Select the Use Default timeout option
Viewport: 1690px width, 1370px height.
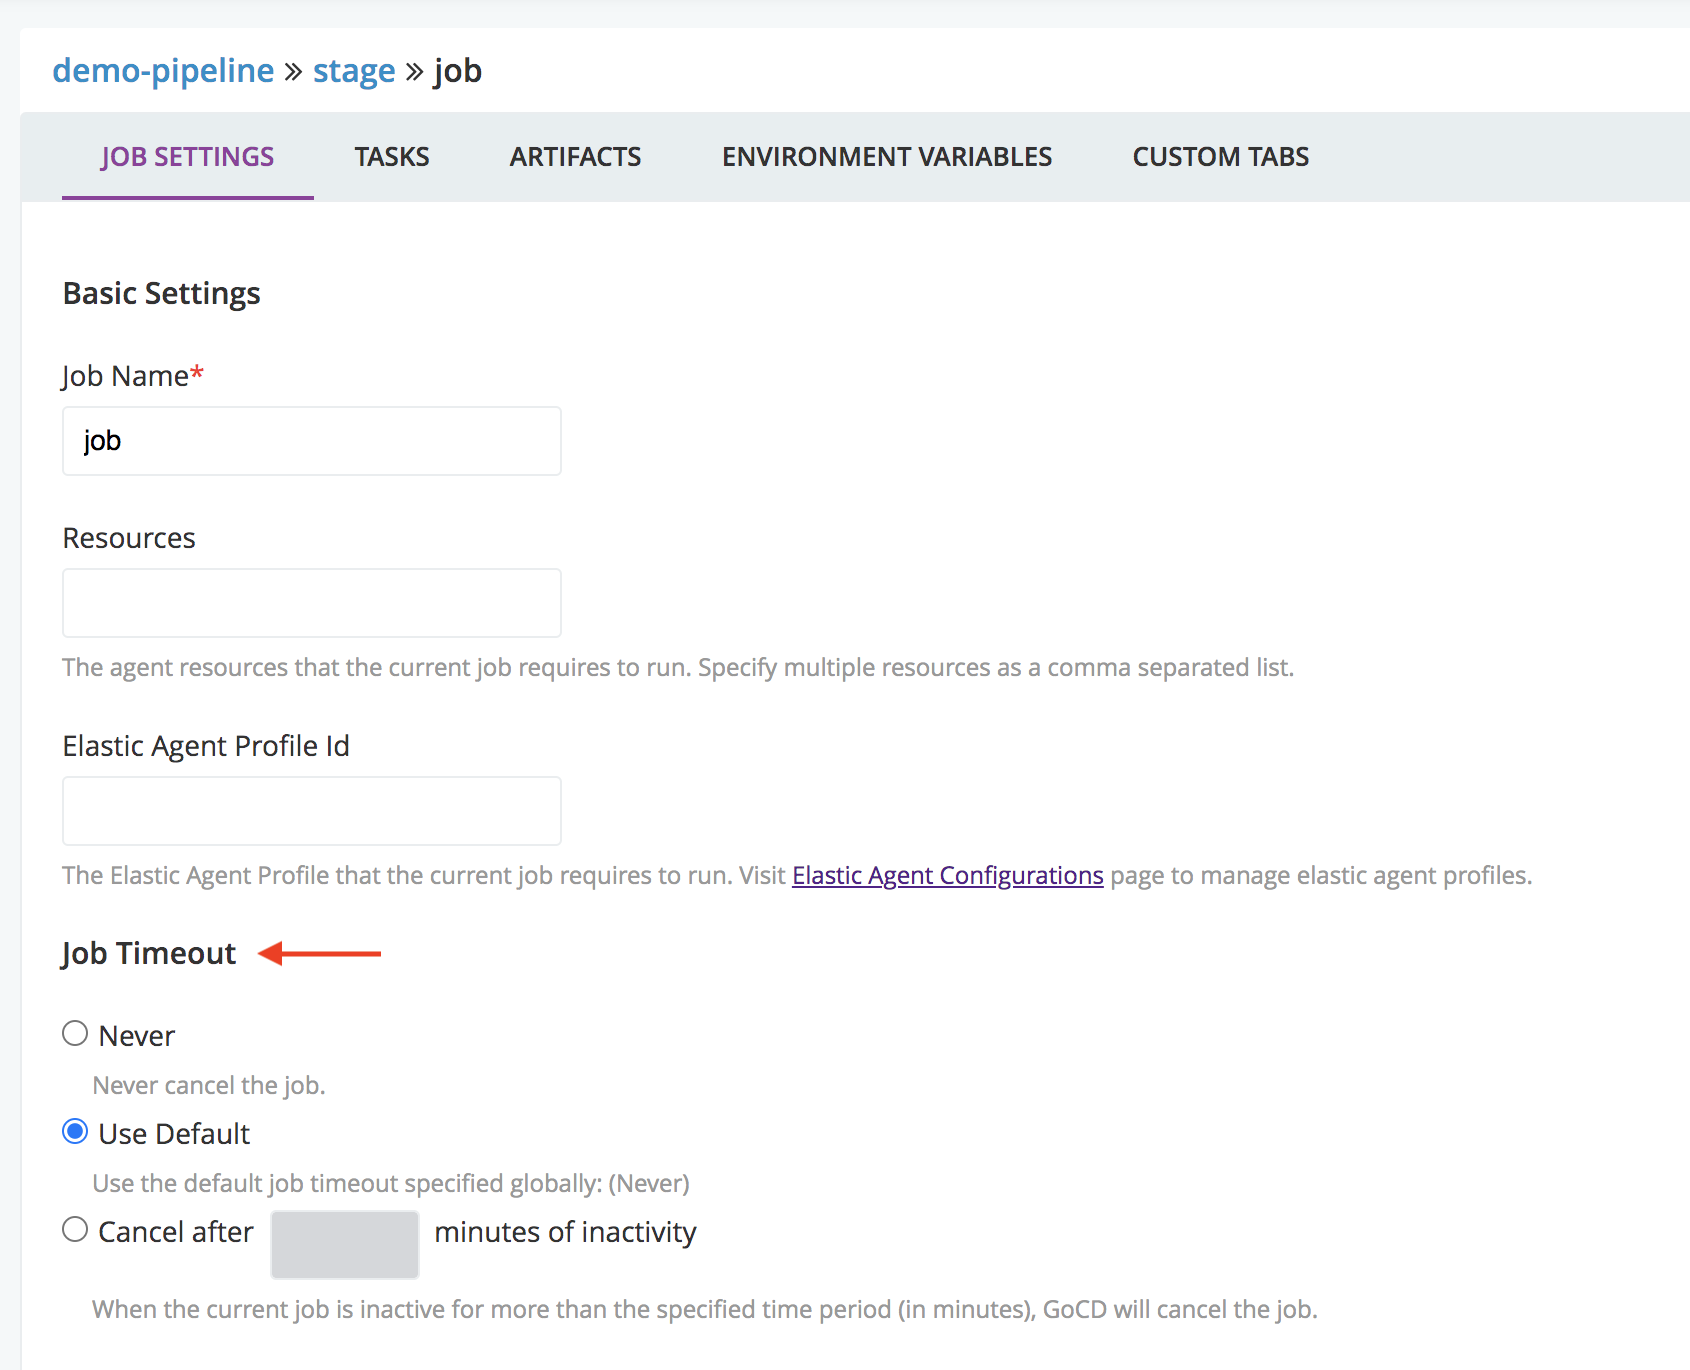pos(75,1131)
